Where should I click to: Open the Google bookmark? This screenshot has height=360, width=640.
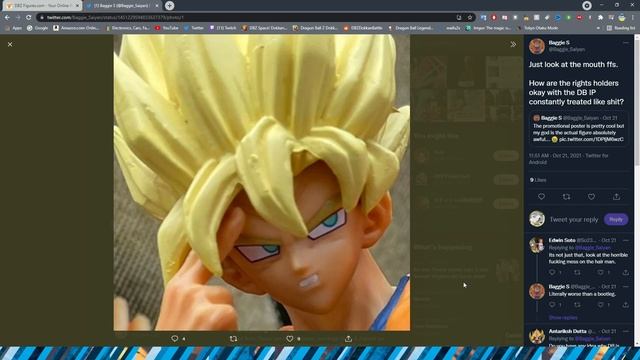point(38,28)
